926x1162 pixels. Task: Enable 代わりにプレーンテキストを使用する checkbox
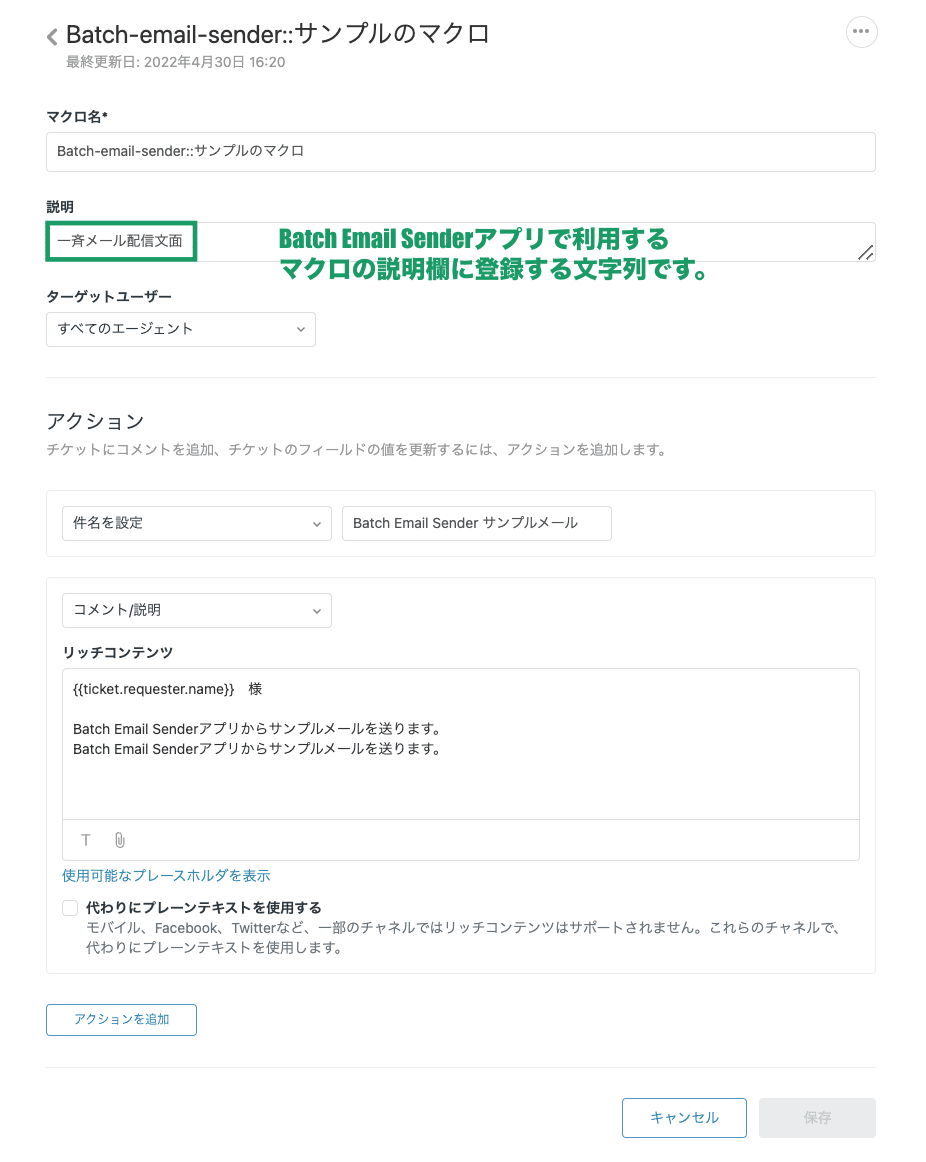(x=70, y=907)
